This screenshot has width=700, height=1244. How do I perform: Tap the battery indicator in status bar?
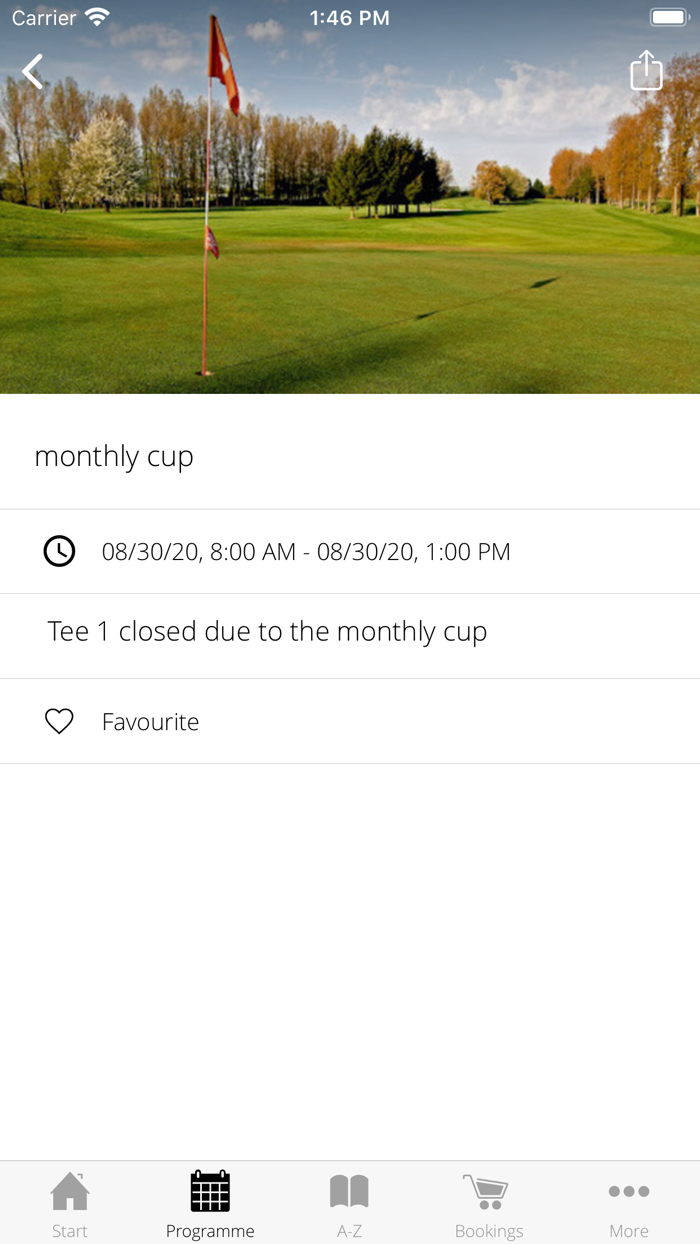coord(668,18)
